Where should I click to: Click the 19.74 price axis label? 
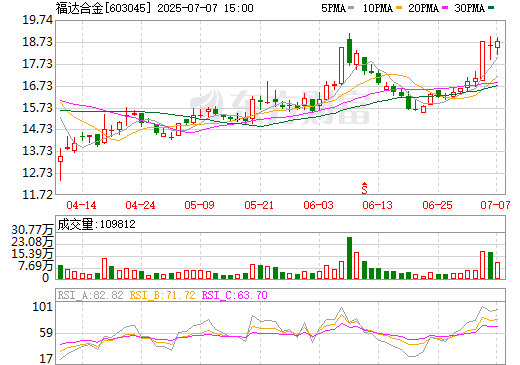pos(37,20)
